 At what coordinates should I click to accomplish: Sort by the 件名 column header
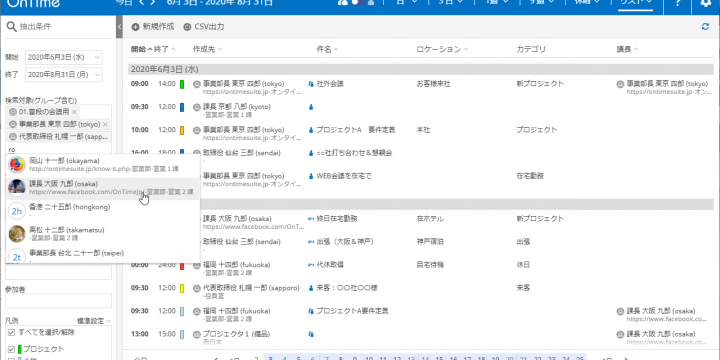[x=327, y=49]
